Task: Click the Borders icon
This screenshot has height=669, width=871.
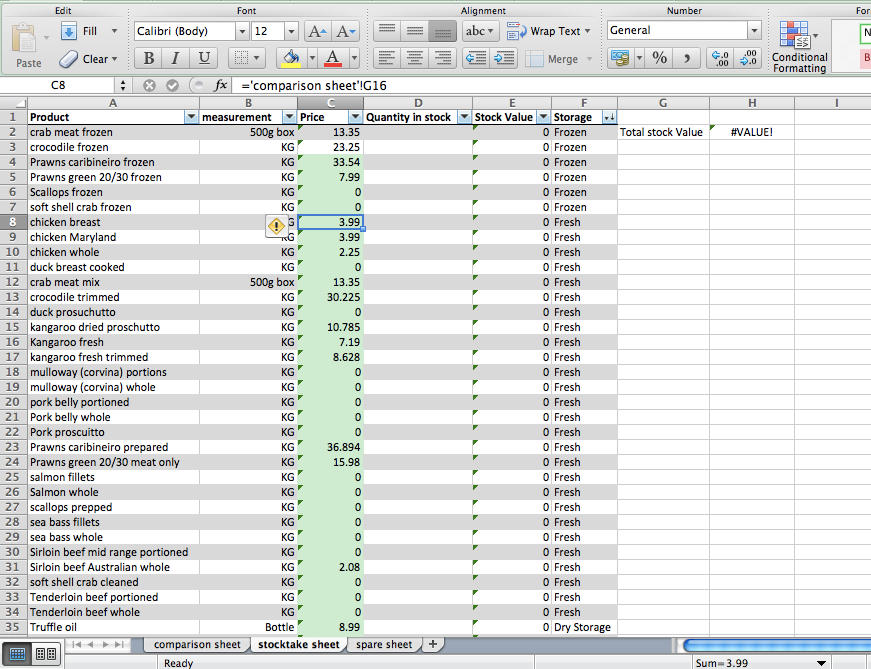Action: pyautogui.click(x=241, y=58)
